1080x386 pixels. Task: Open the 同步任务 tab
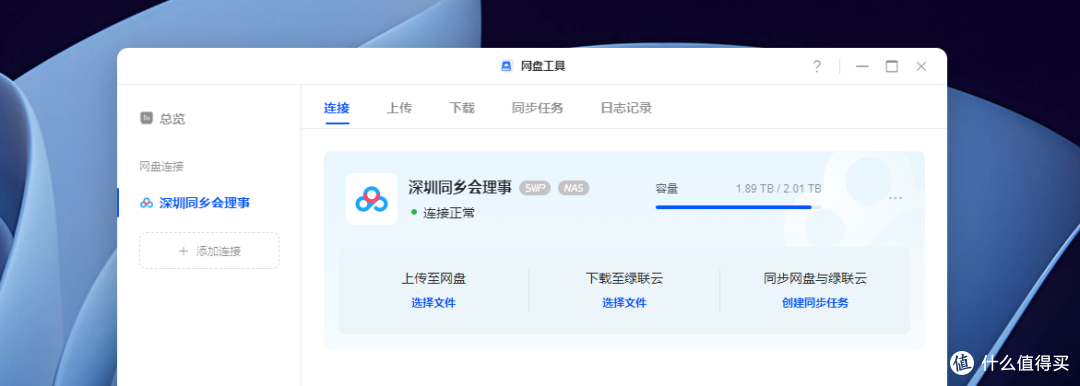pyautogui.click(x=537, y=108)
